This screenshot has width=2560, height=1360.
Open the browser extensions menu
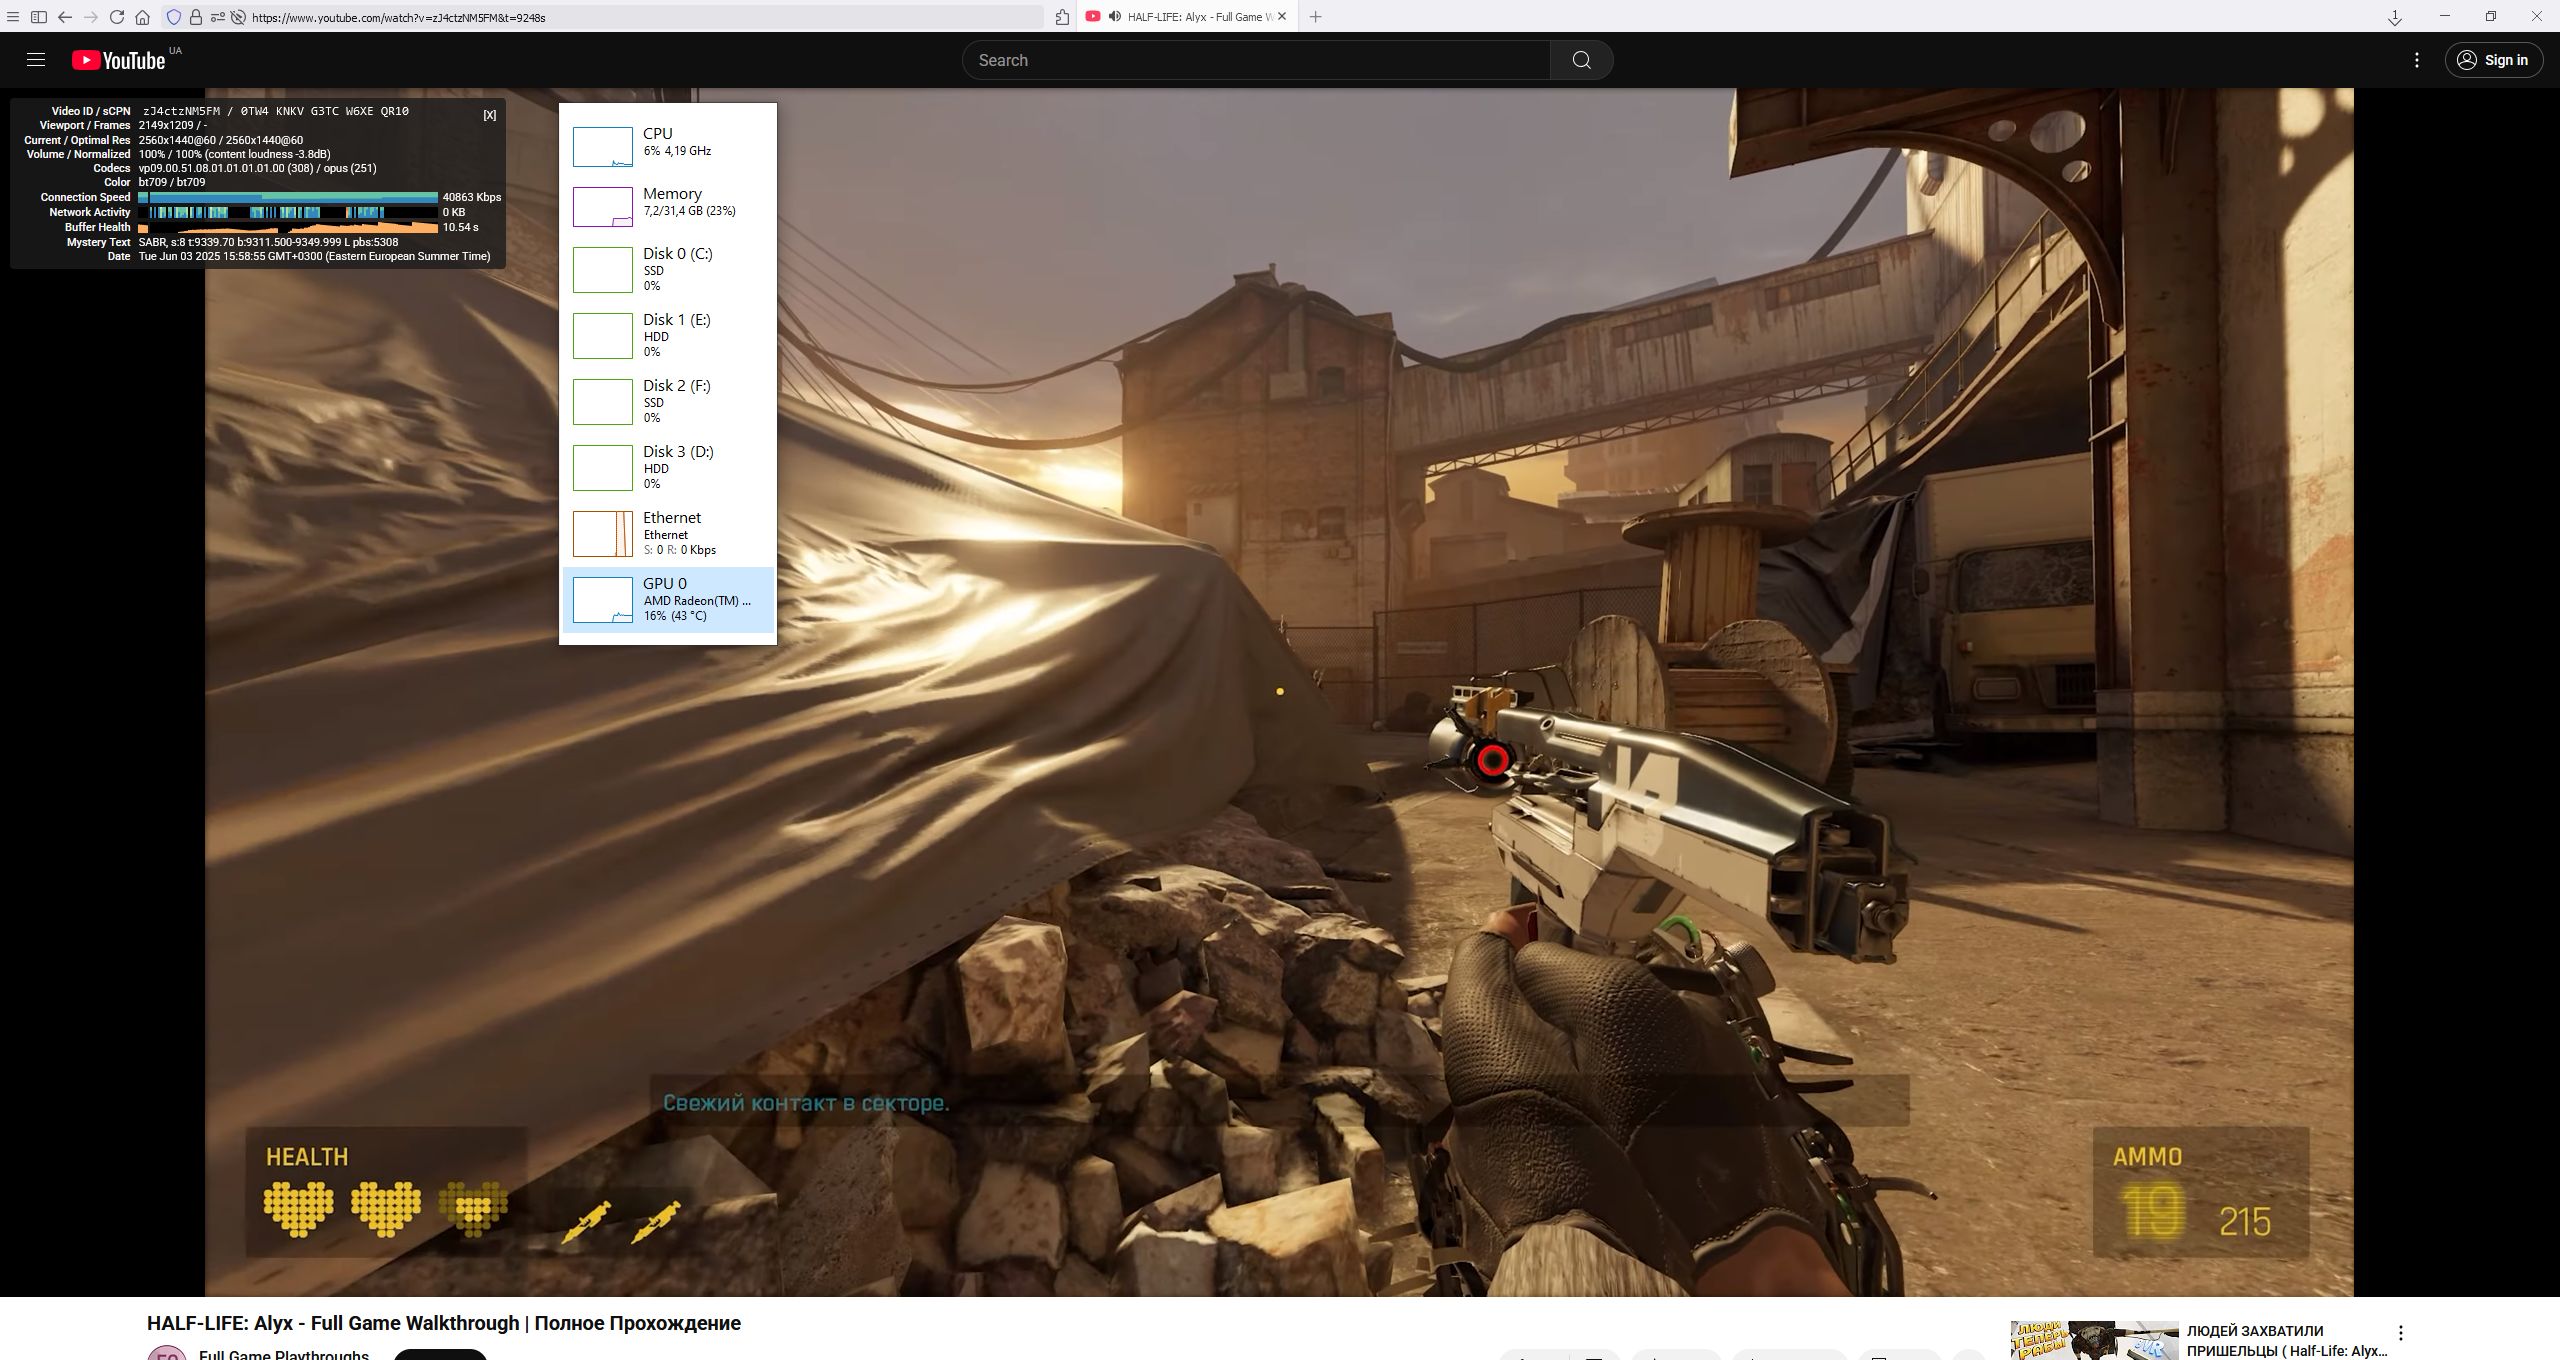[x=1062, y=17]
